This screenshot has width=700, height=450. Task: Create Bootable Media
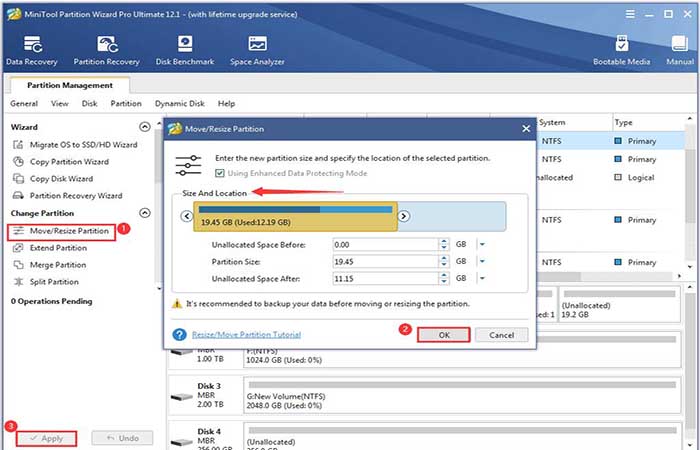pyautogui.click(x=621, y=50)
